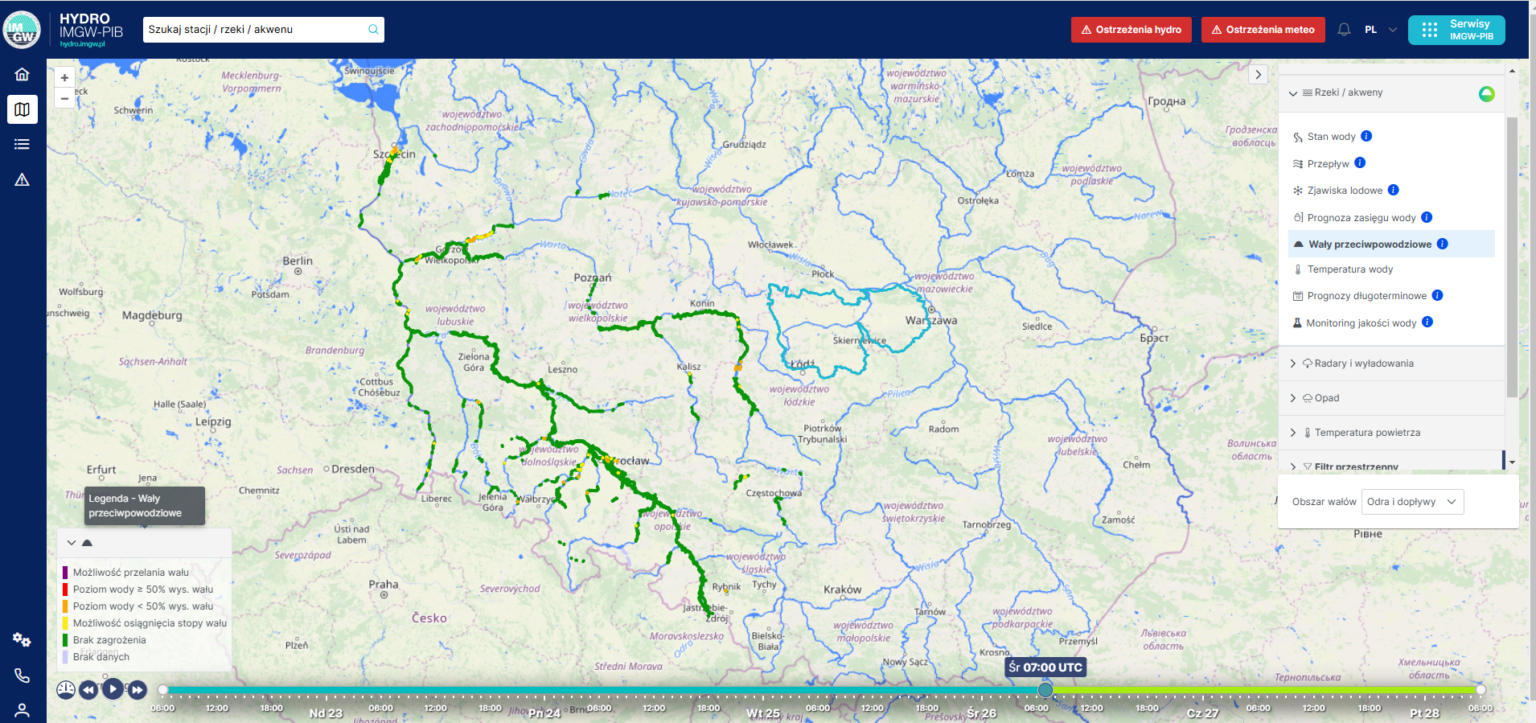The width and height of the screenshot is (1536, 723).
Task: Enable the Temperatura wody layer
Action: point(1349,269)
